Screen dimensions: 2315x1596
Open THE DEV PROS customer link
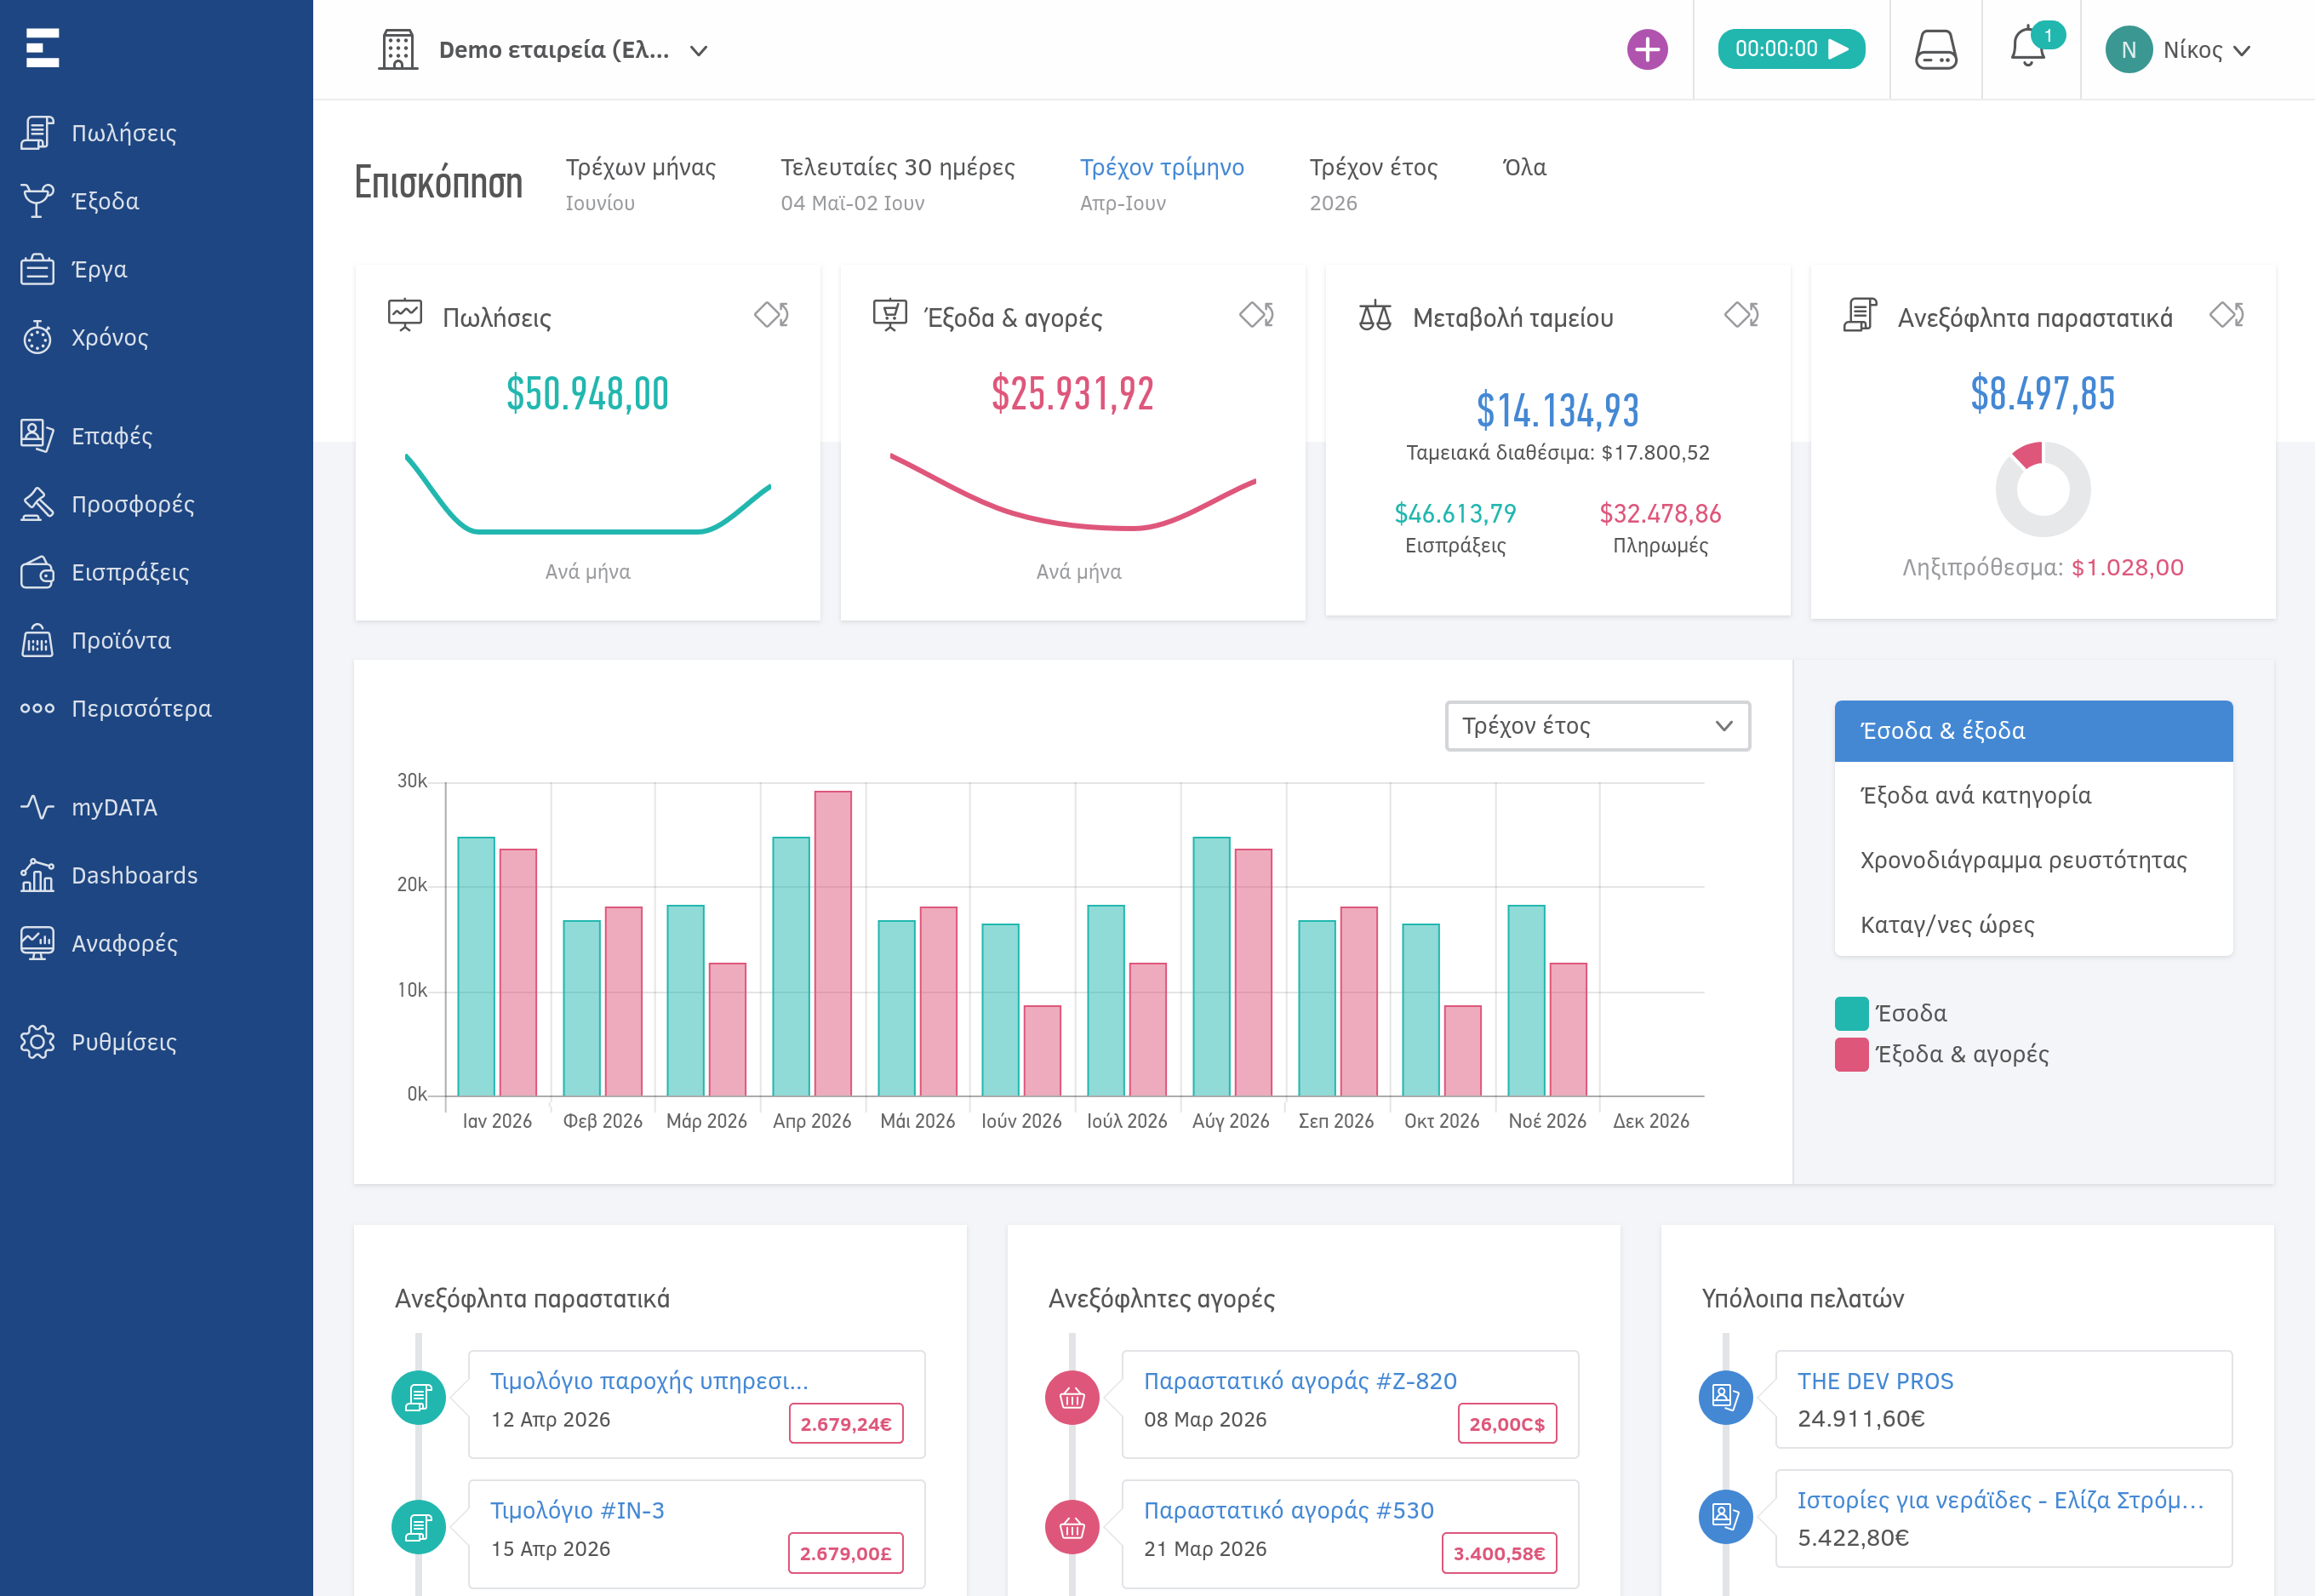pos(1875,1381)
